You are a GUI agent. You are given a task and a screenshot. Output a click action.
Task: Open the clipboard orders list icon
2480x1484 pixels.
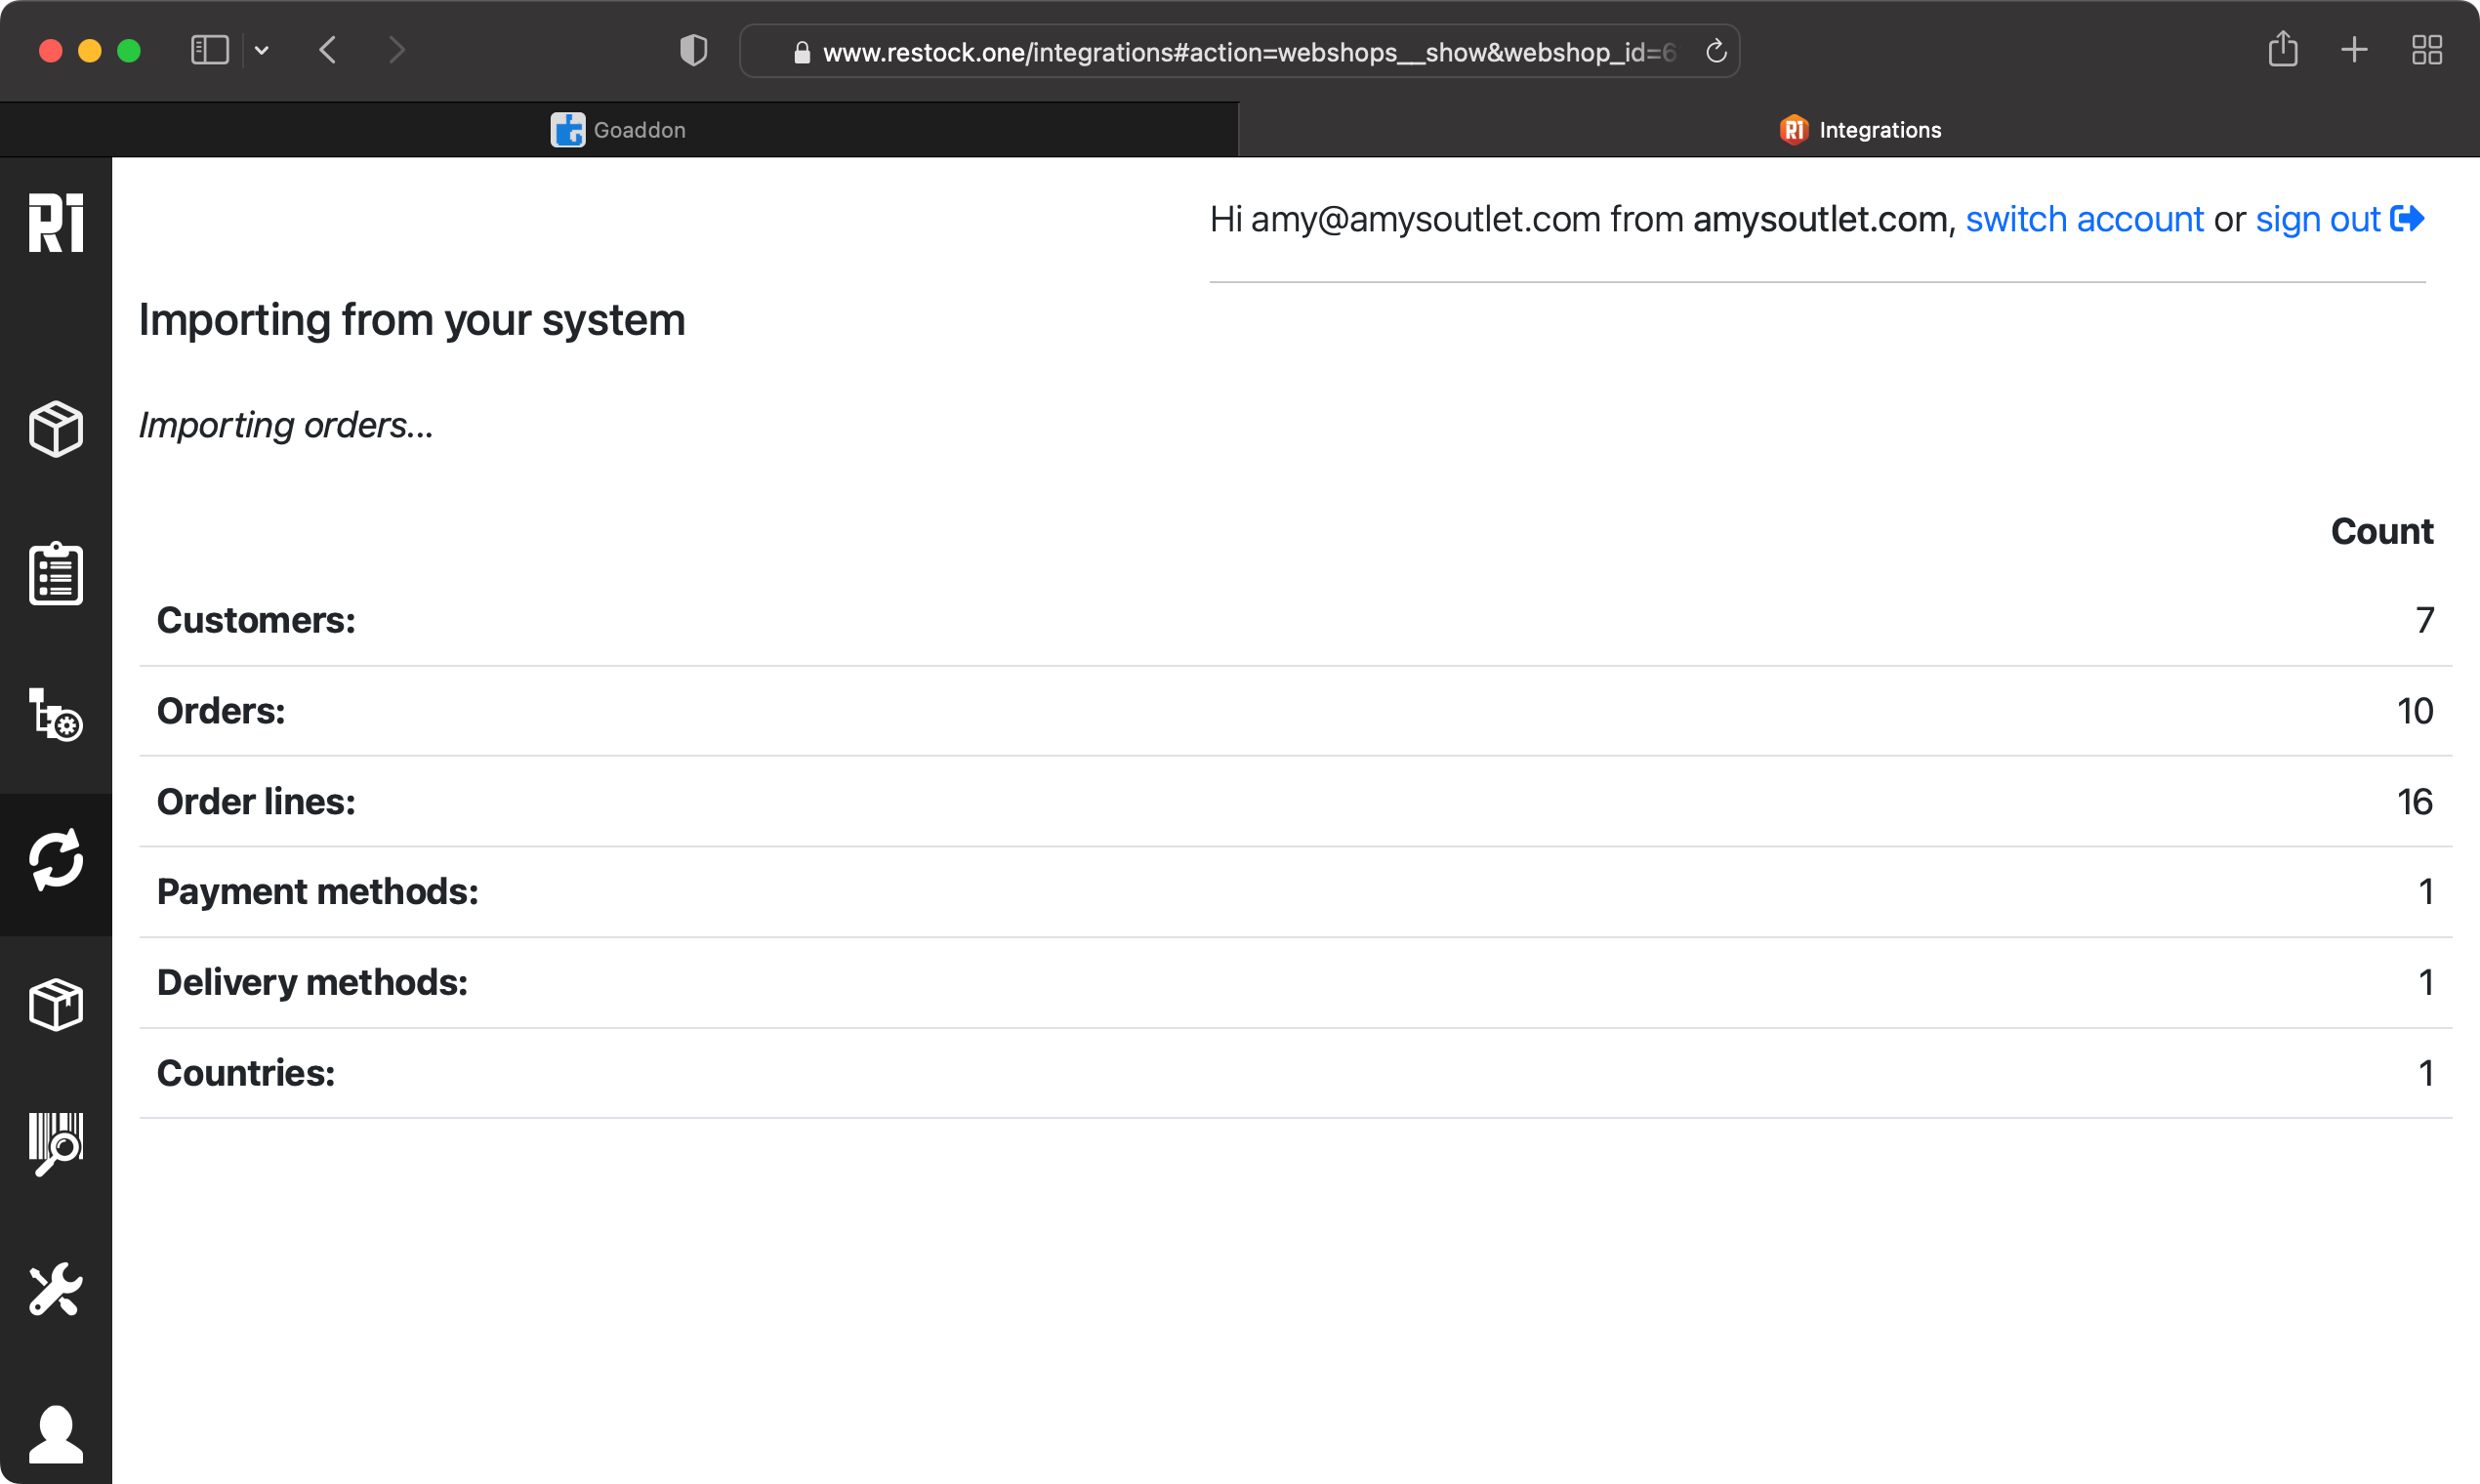[x=56, y=574]
